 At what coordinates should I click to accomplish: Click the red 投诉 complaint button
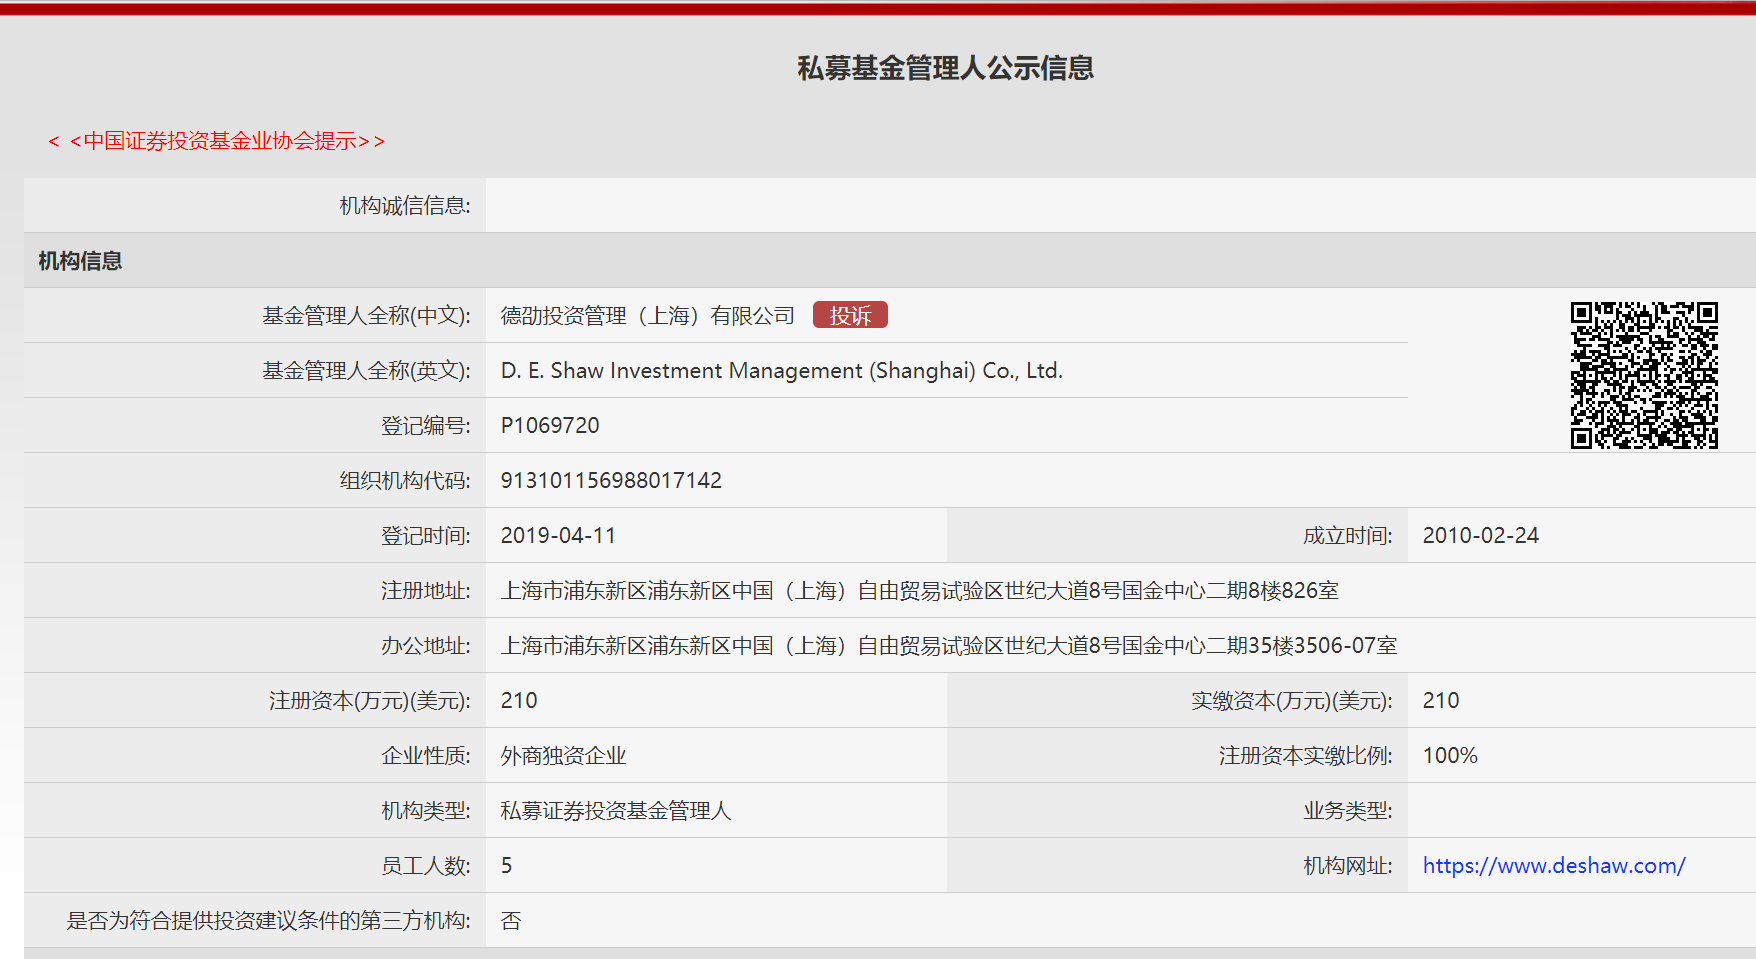point(850,315)
